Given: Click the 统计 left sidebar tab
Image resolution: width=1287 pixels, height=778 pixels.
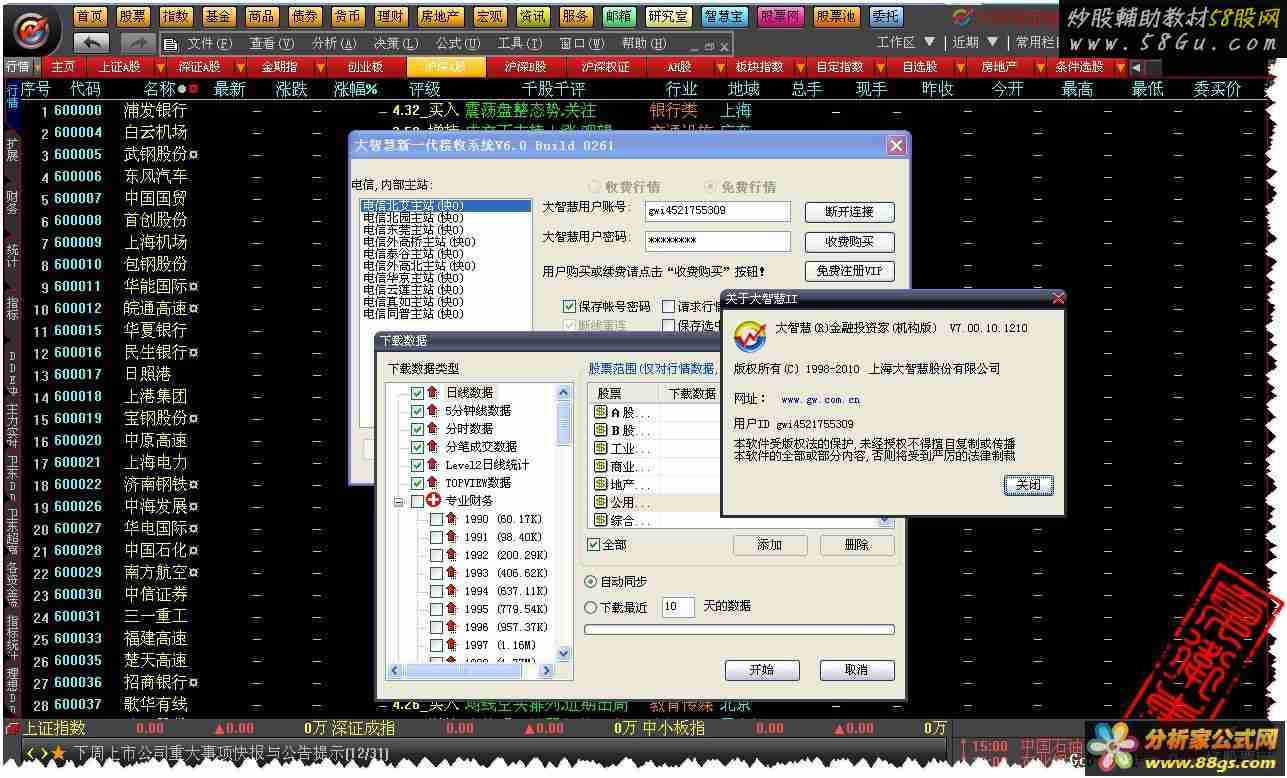Looking at the screenshot, I should pos(12,255).
